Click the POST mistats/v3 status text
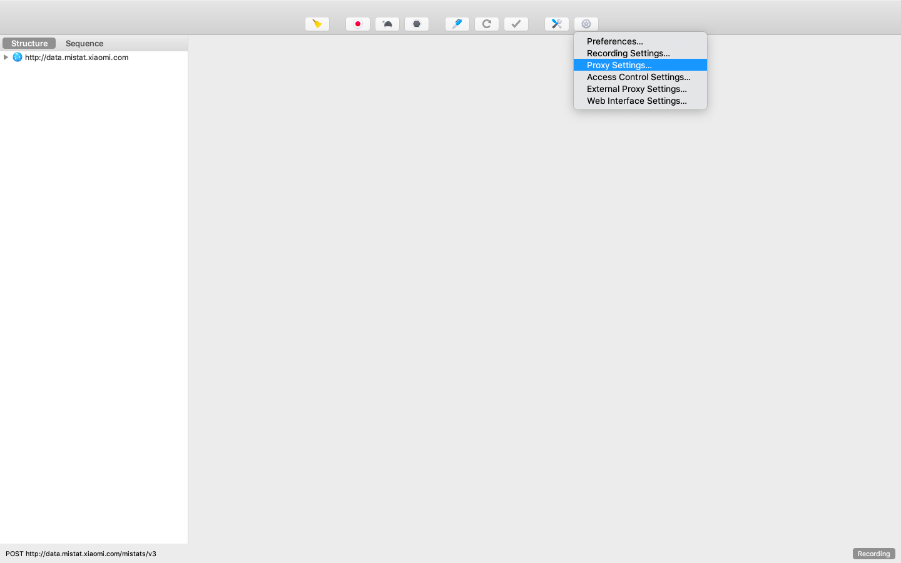The height and width of the screenshot is (563, 901). click(x=80, y=554)
